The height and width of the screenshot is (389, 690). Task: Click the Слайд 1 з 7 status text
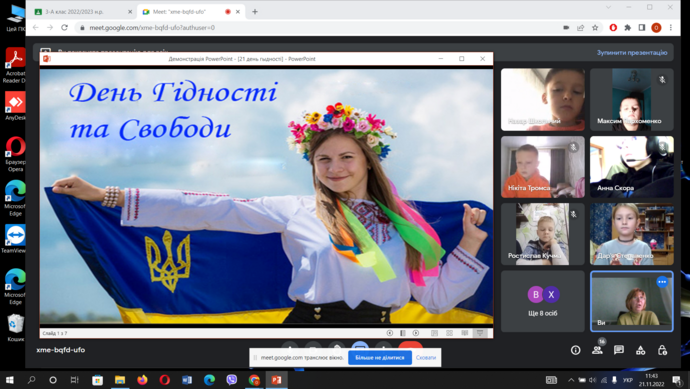click(55, 333)
